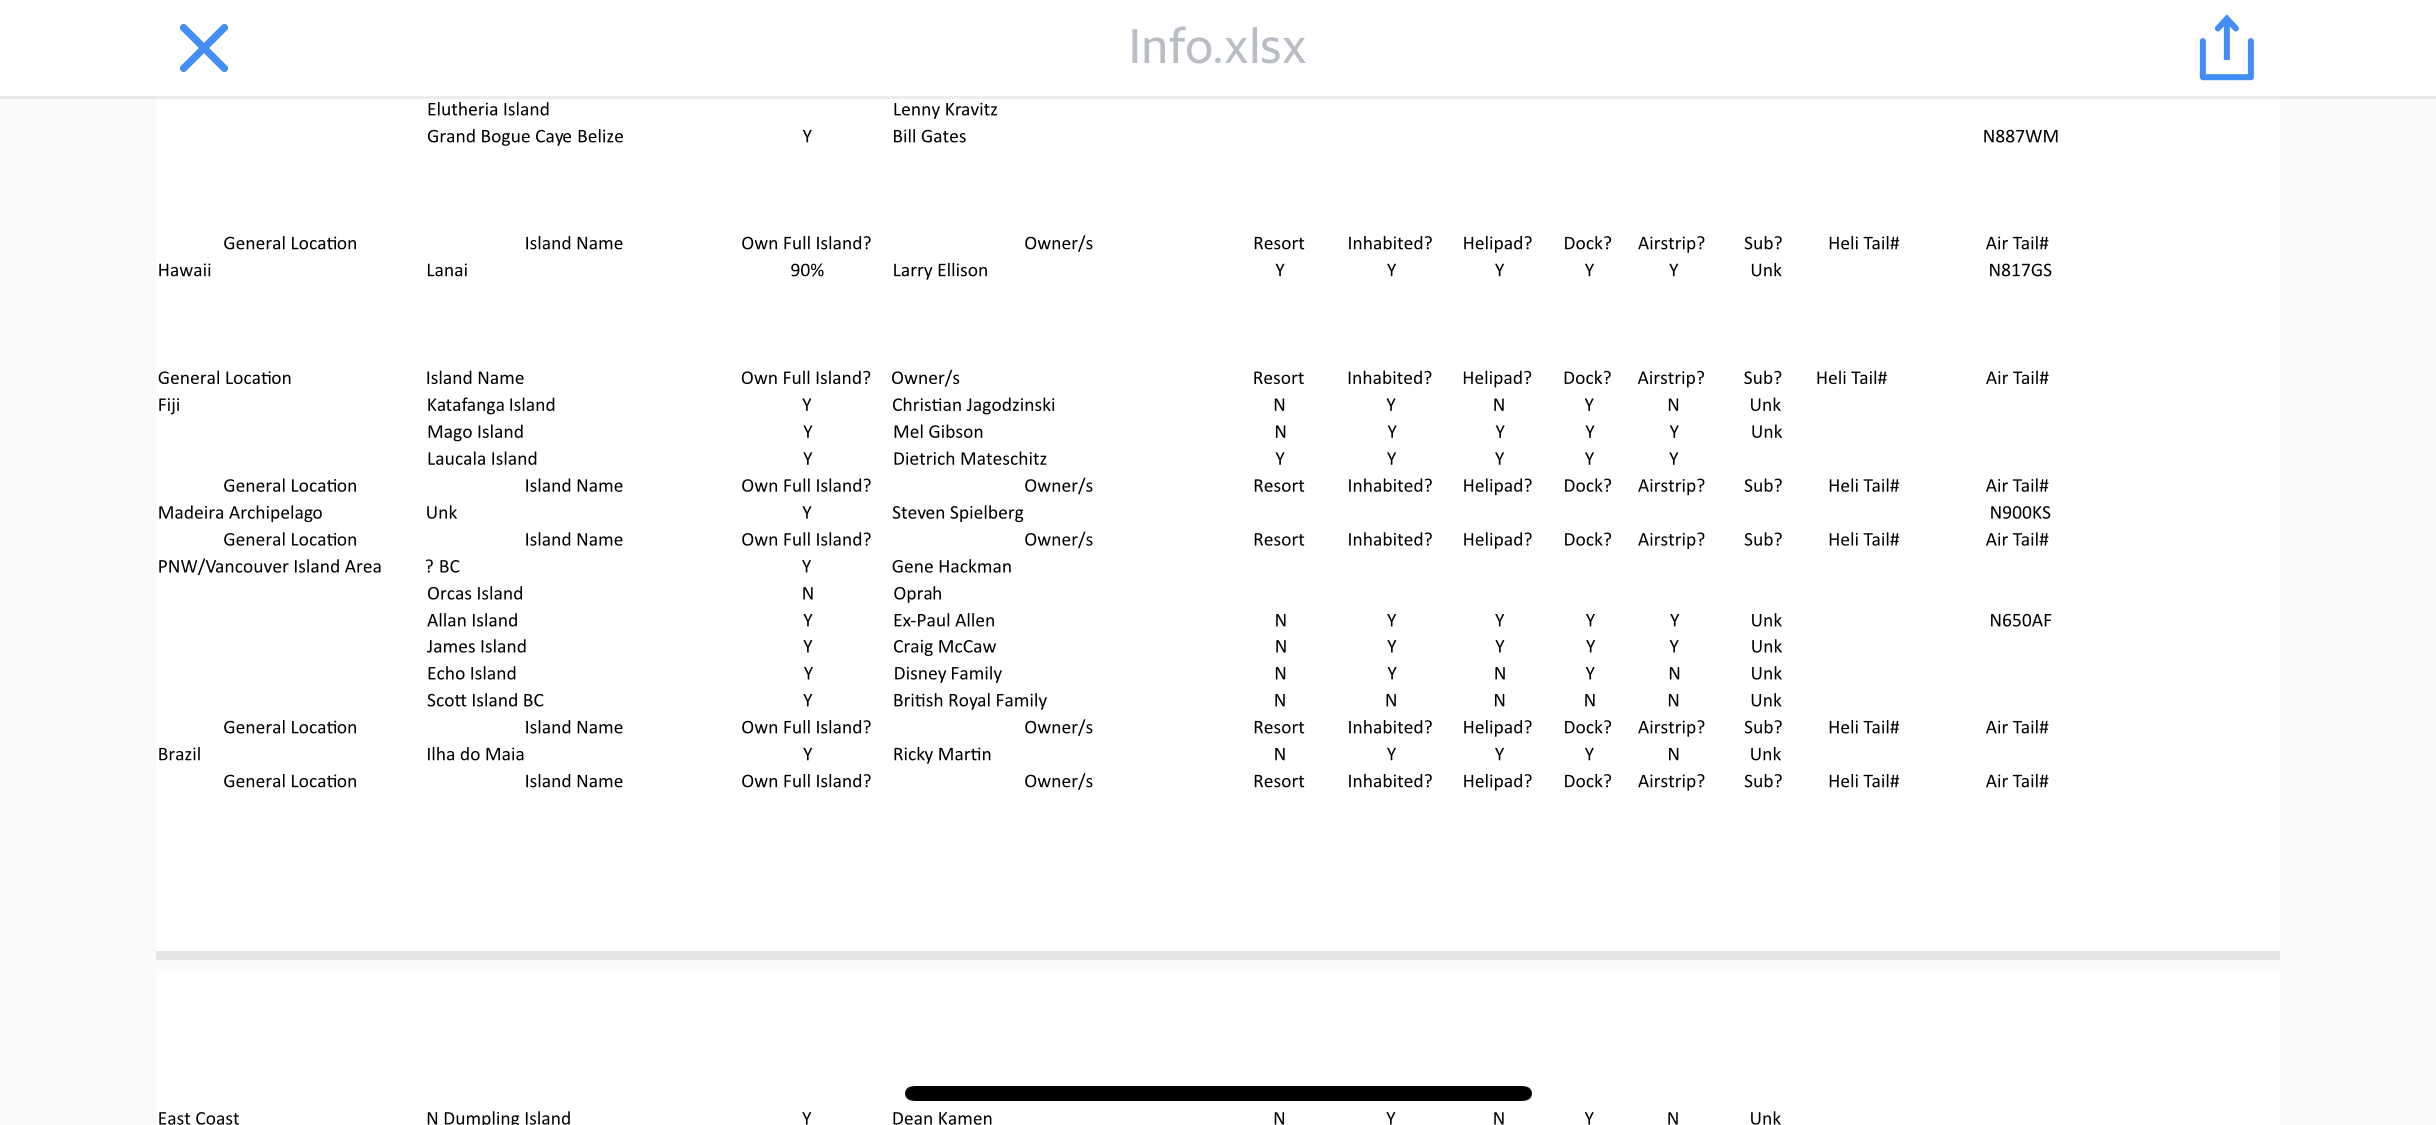Select tail number N817GS
This screenshot has height=1125, width=2436.
pyautogui.click(x=2020, y=270)
